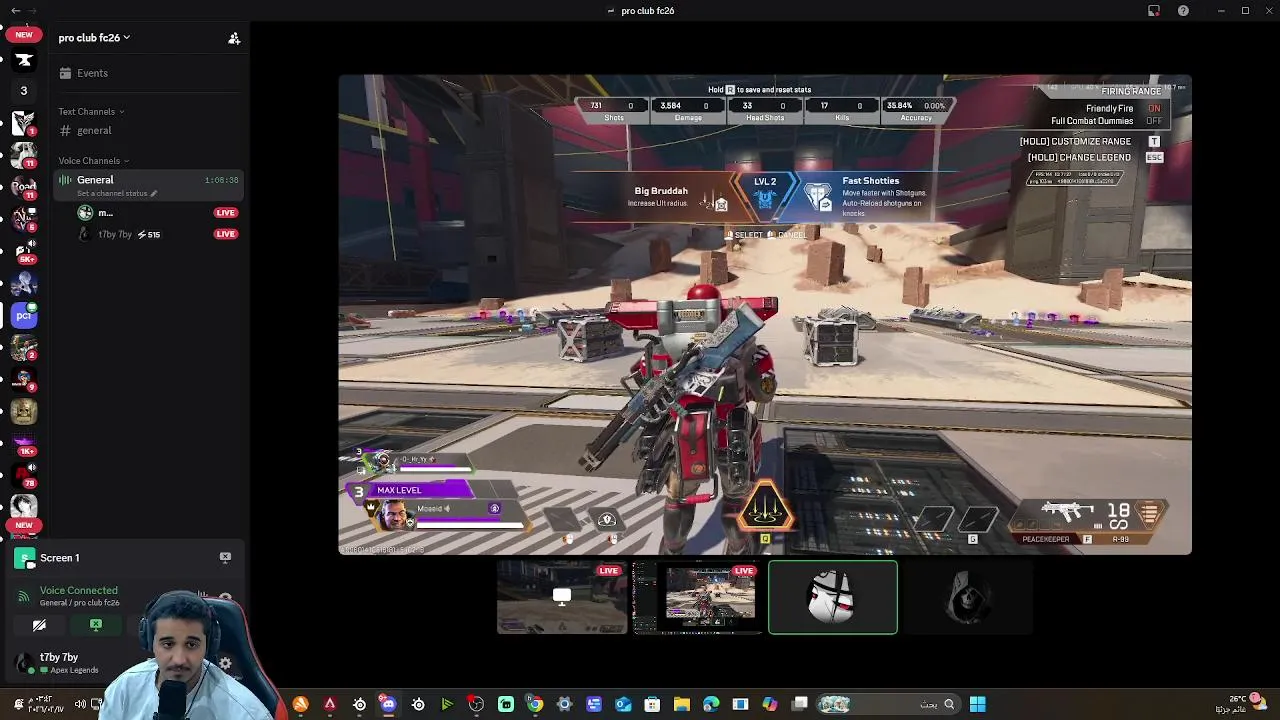Open the pro club fc26 server dropdown
Viewport: 1280px width, 720px height.
coord(94,38)
